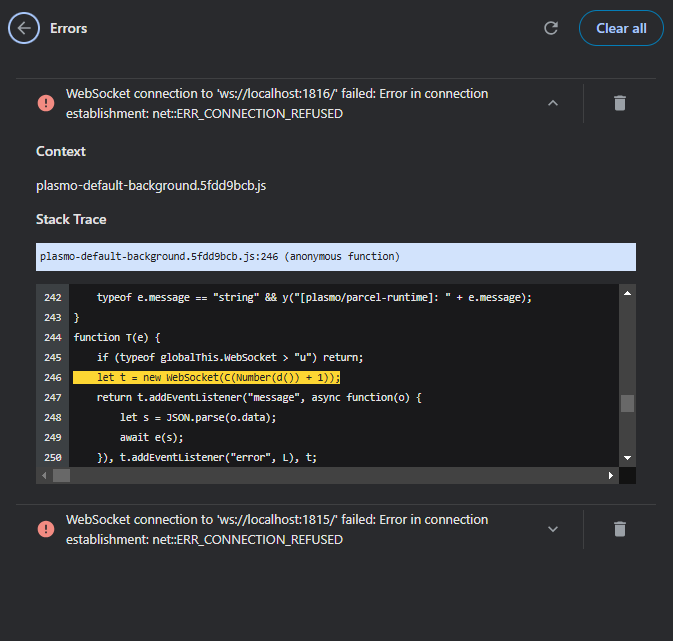Click line number 244
The height and width of the screenshot is (641, 673).
(53, 337)
